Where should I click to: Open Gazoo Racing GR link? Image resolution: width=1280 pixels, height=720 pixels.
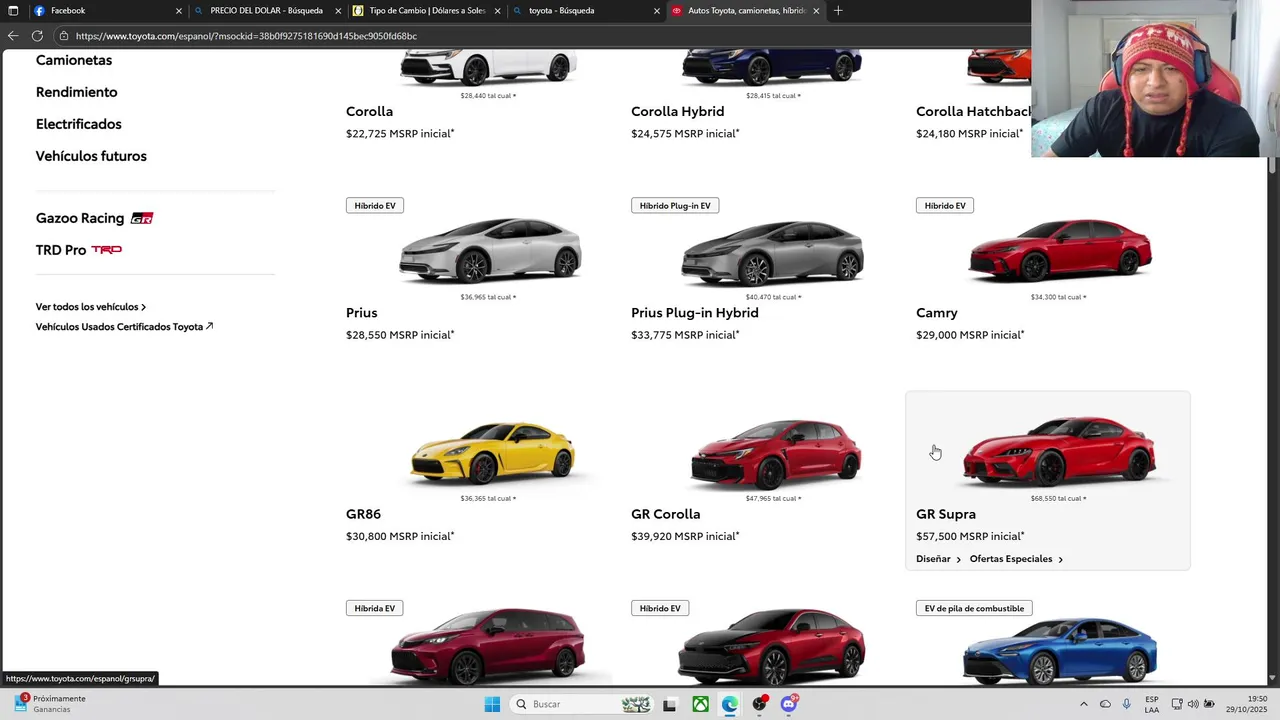(94, 218)
